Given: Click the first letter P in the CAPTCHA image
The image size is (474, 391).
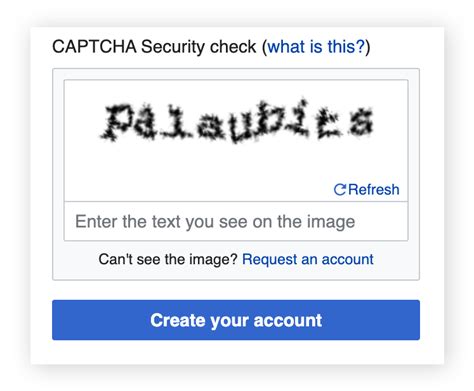Looking at the screenshot, I should point(116,123).
